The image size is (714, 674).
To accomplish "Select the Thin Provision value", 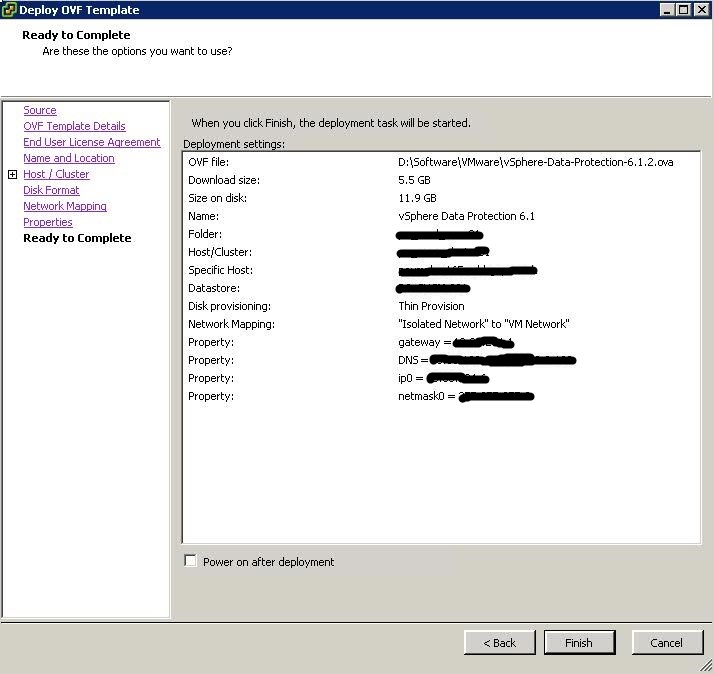I will [431, 306].
